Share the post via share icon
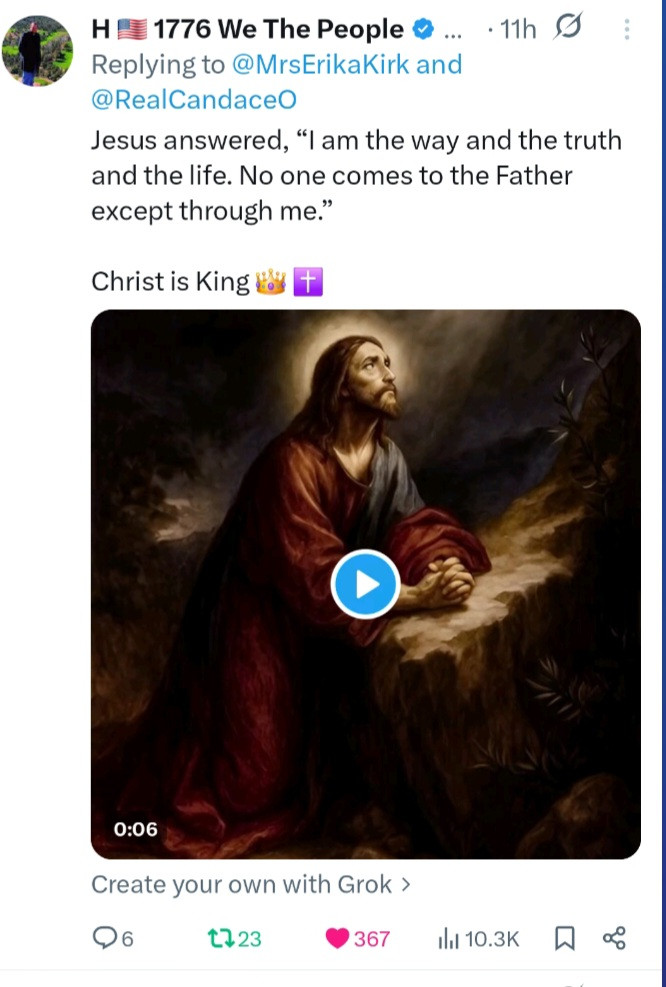The height and width of the screenshot is (987, 666). (x=614, y=937)
